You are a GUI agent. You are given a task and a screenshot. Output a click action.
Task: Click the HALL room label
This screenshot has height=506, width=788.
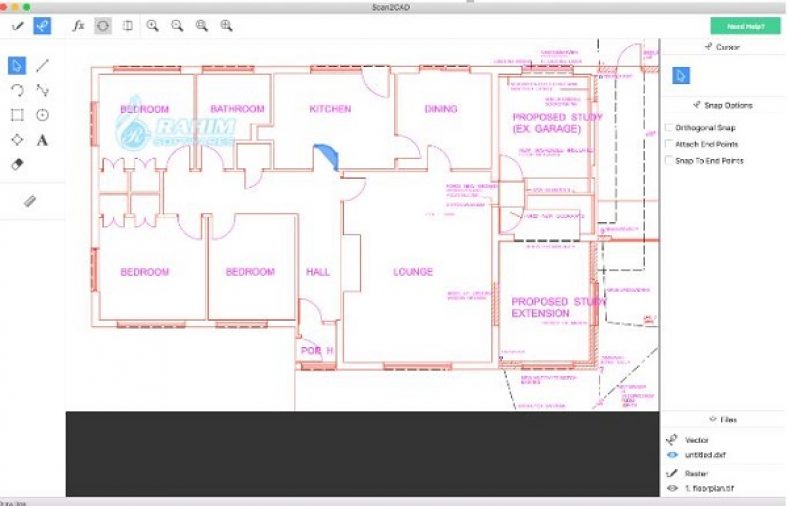click(x=318, y=272)
